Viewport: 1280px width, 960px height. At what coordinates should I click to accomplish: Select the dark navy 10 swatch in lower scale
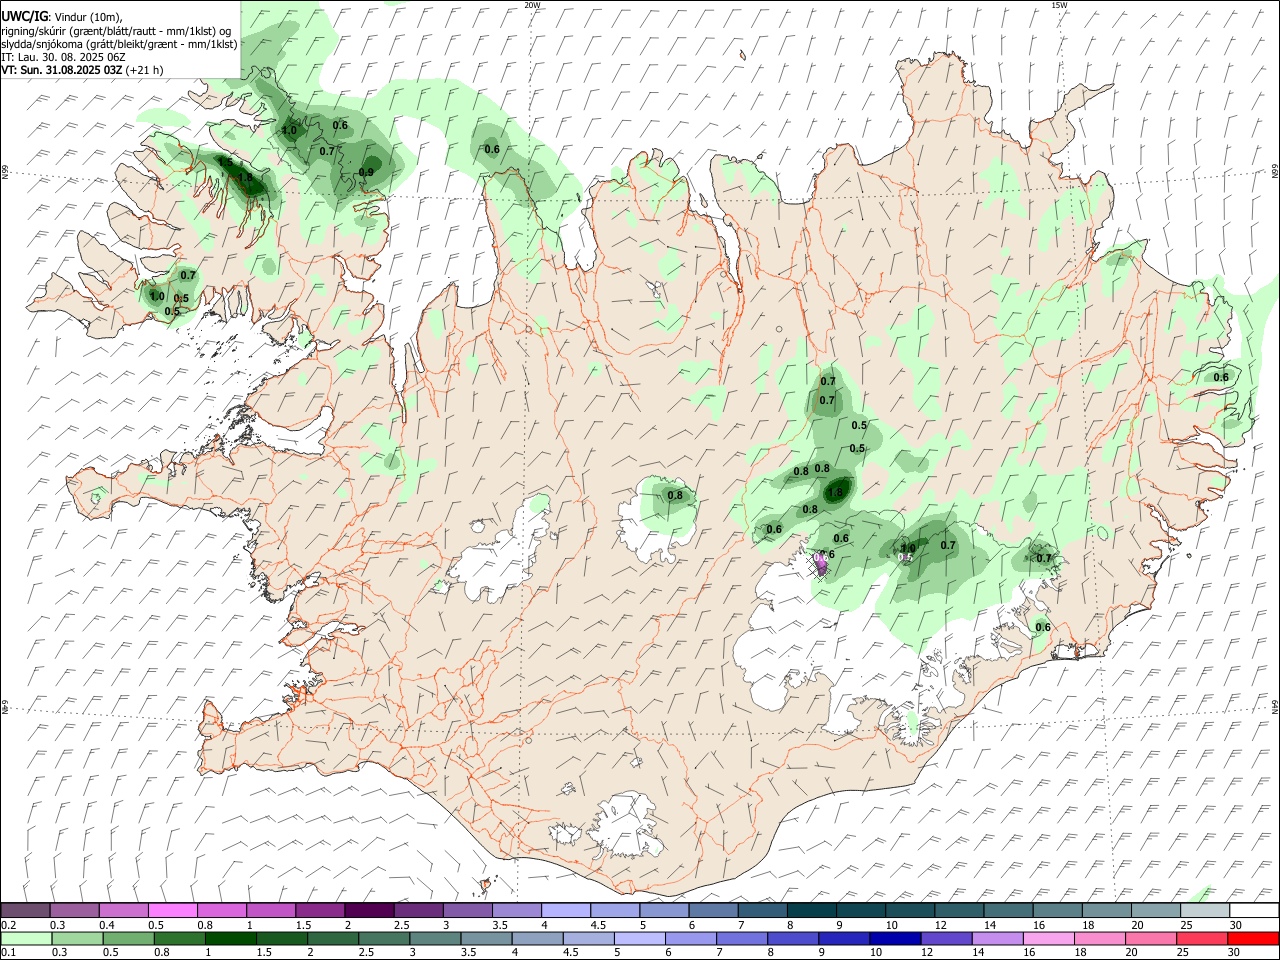coord(894,939)
